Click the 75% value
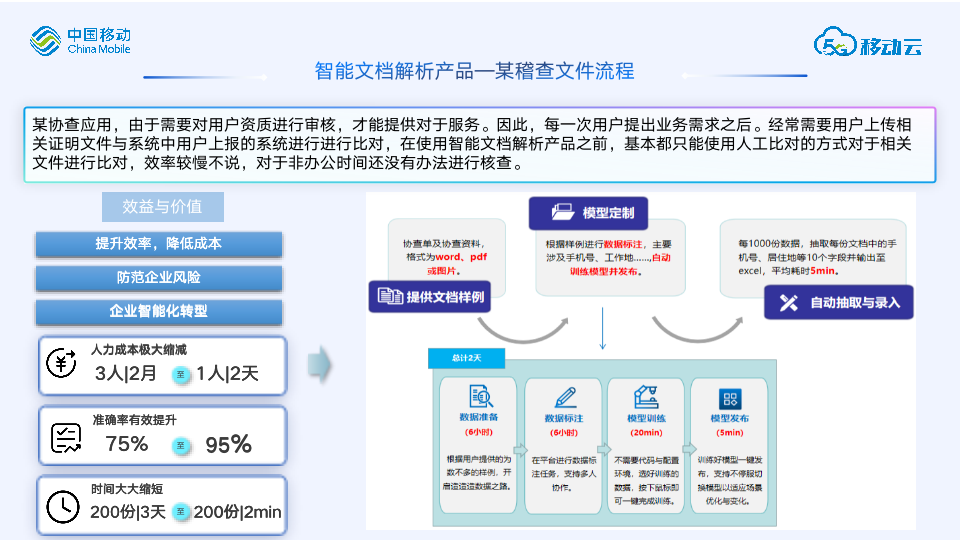Viewport: 960px width, 540px height. 127,444
